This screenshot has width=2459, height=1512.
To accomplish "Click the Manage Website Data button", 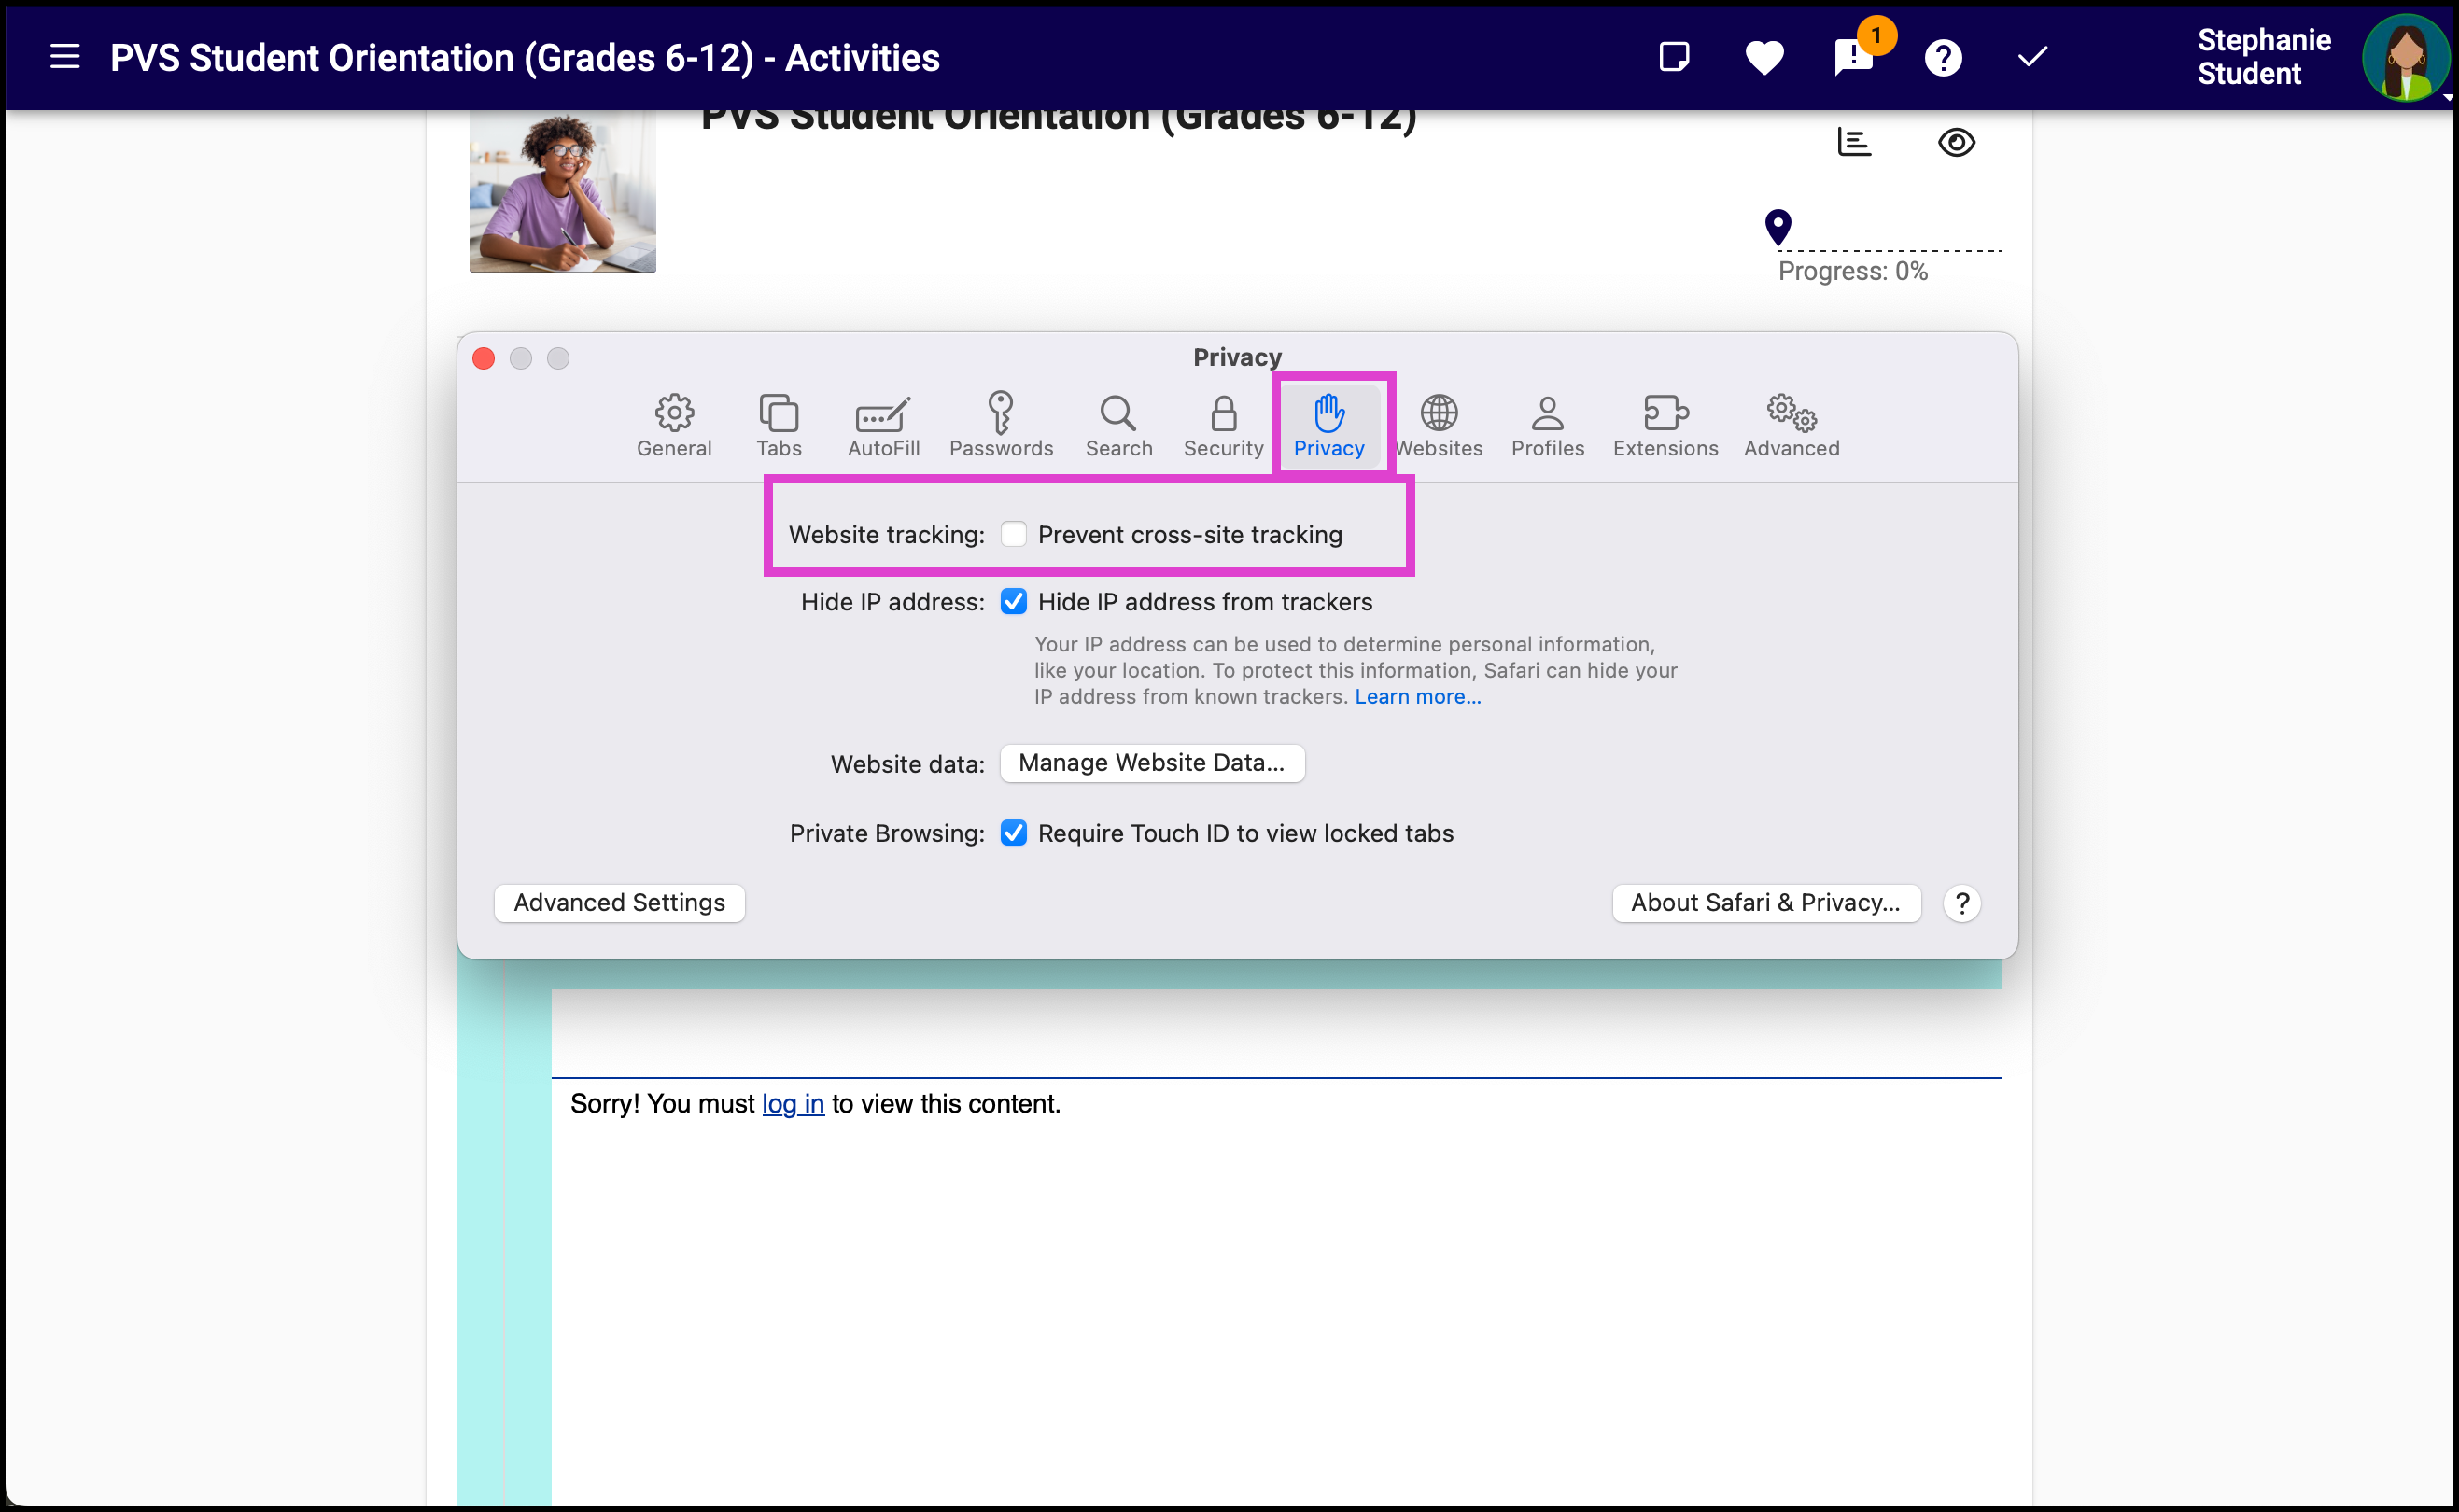I will (1152, 763).
